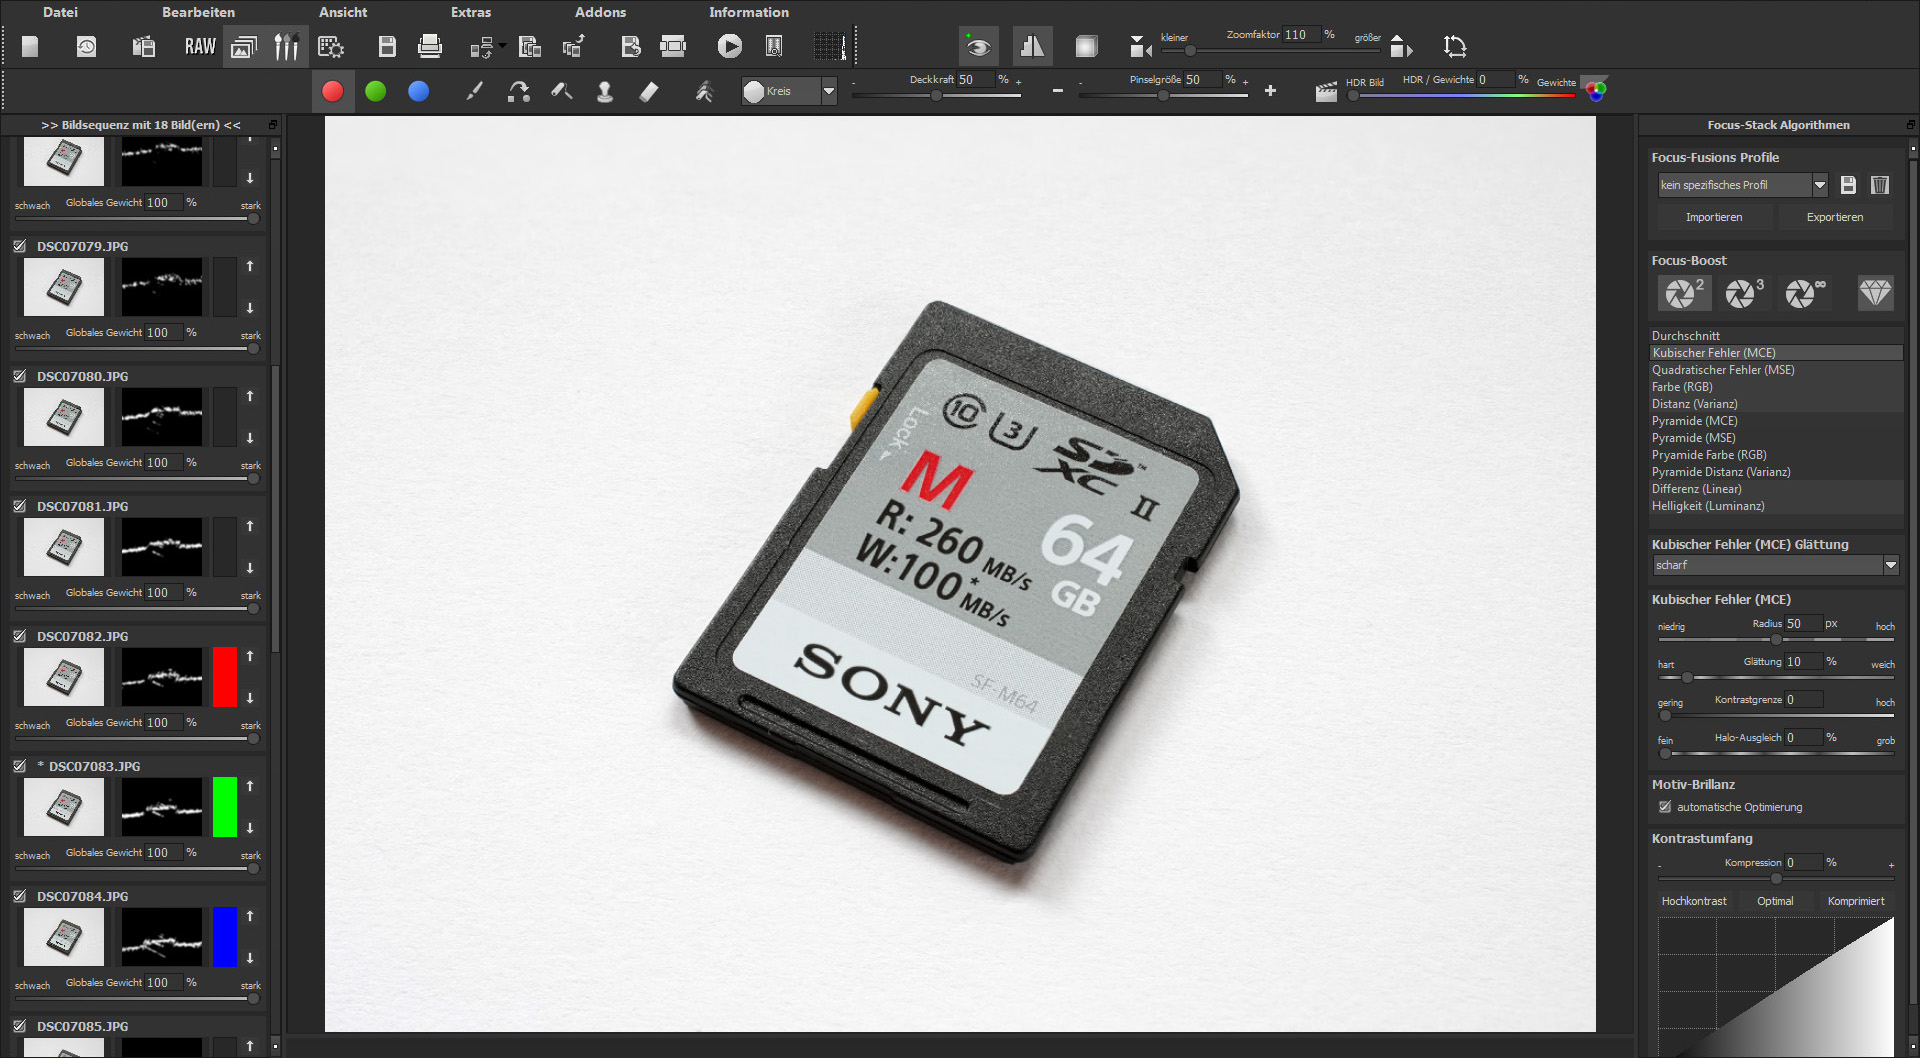
Task: Open the scharf smoothing dropdown
Action: (1775, 565)
